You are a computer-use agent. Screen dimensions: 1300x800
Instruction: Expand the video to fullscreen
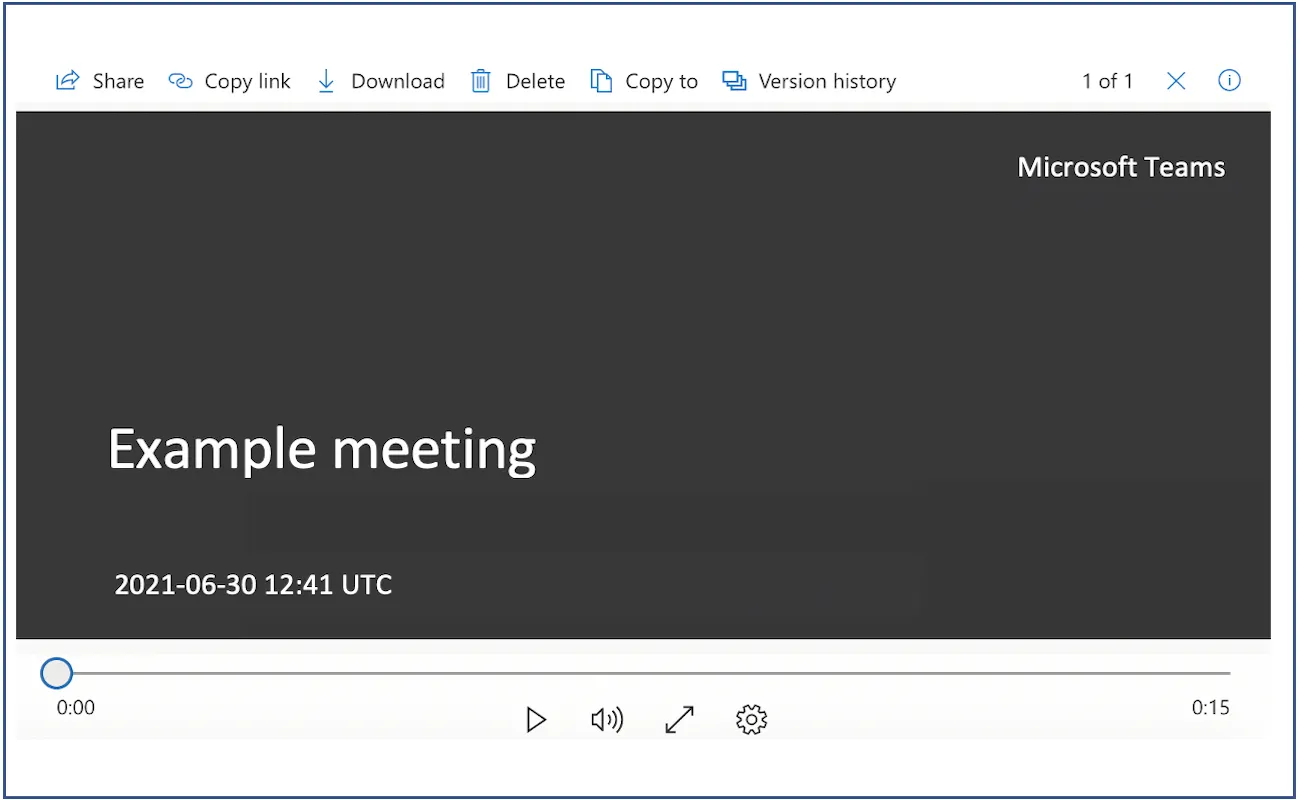[679, 719]
